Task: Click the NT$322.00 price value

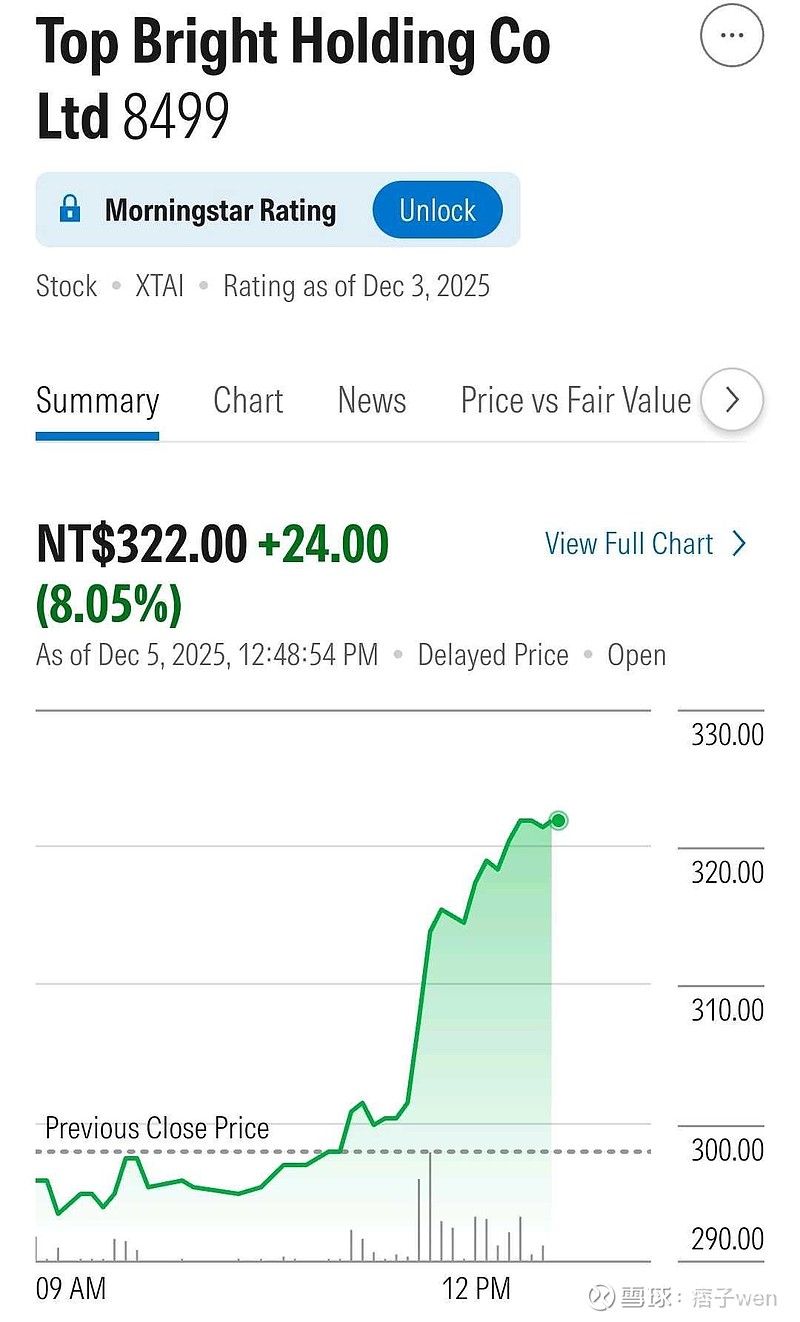Action: click(x=141, y=545)
